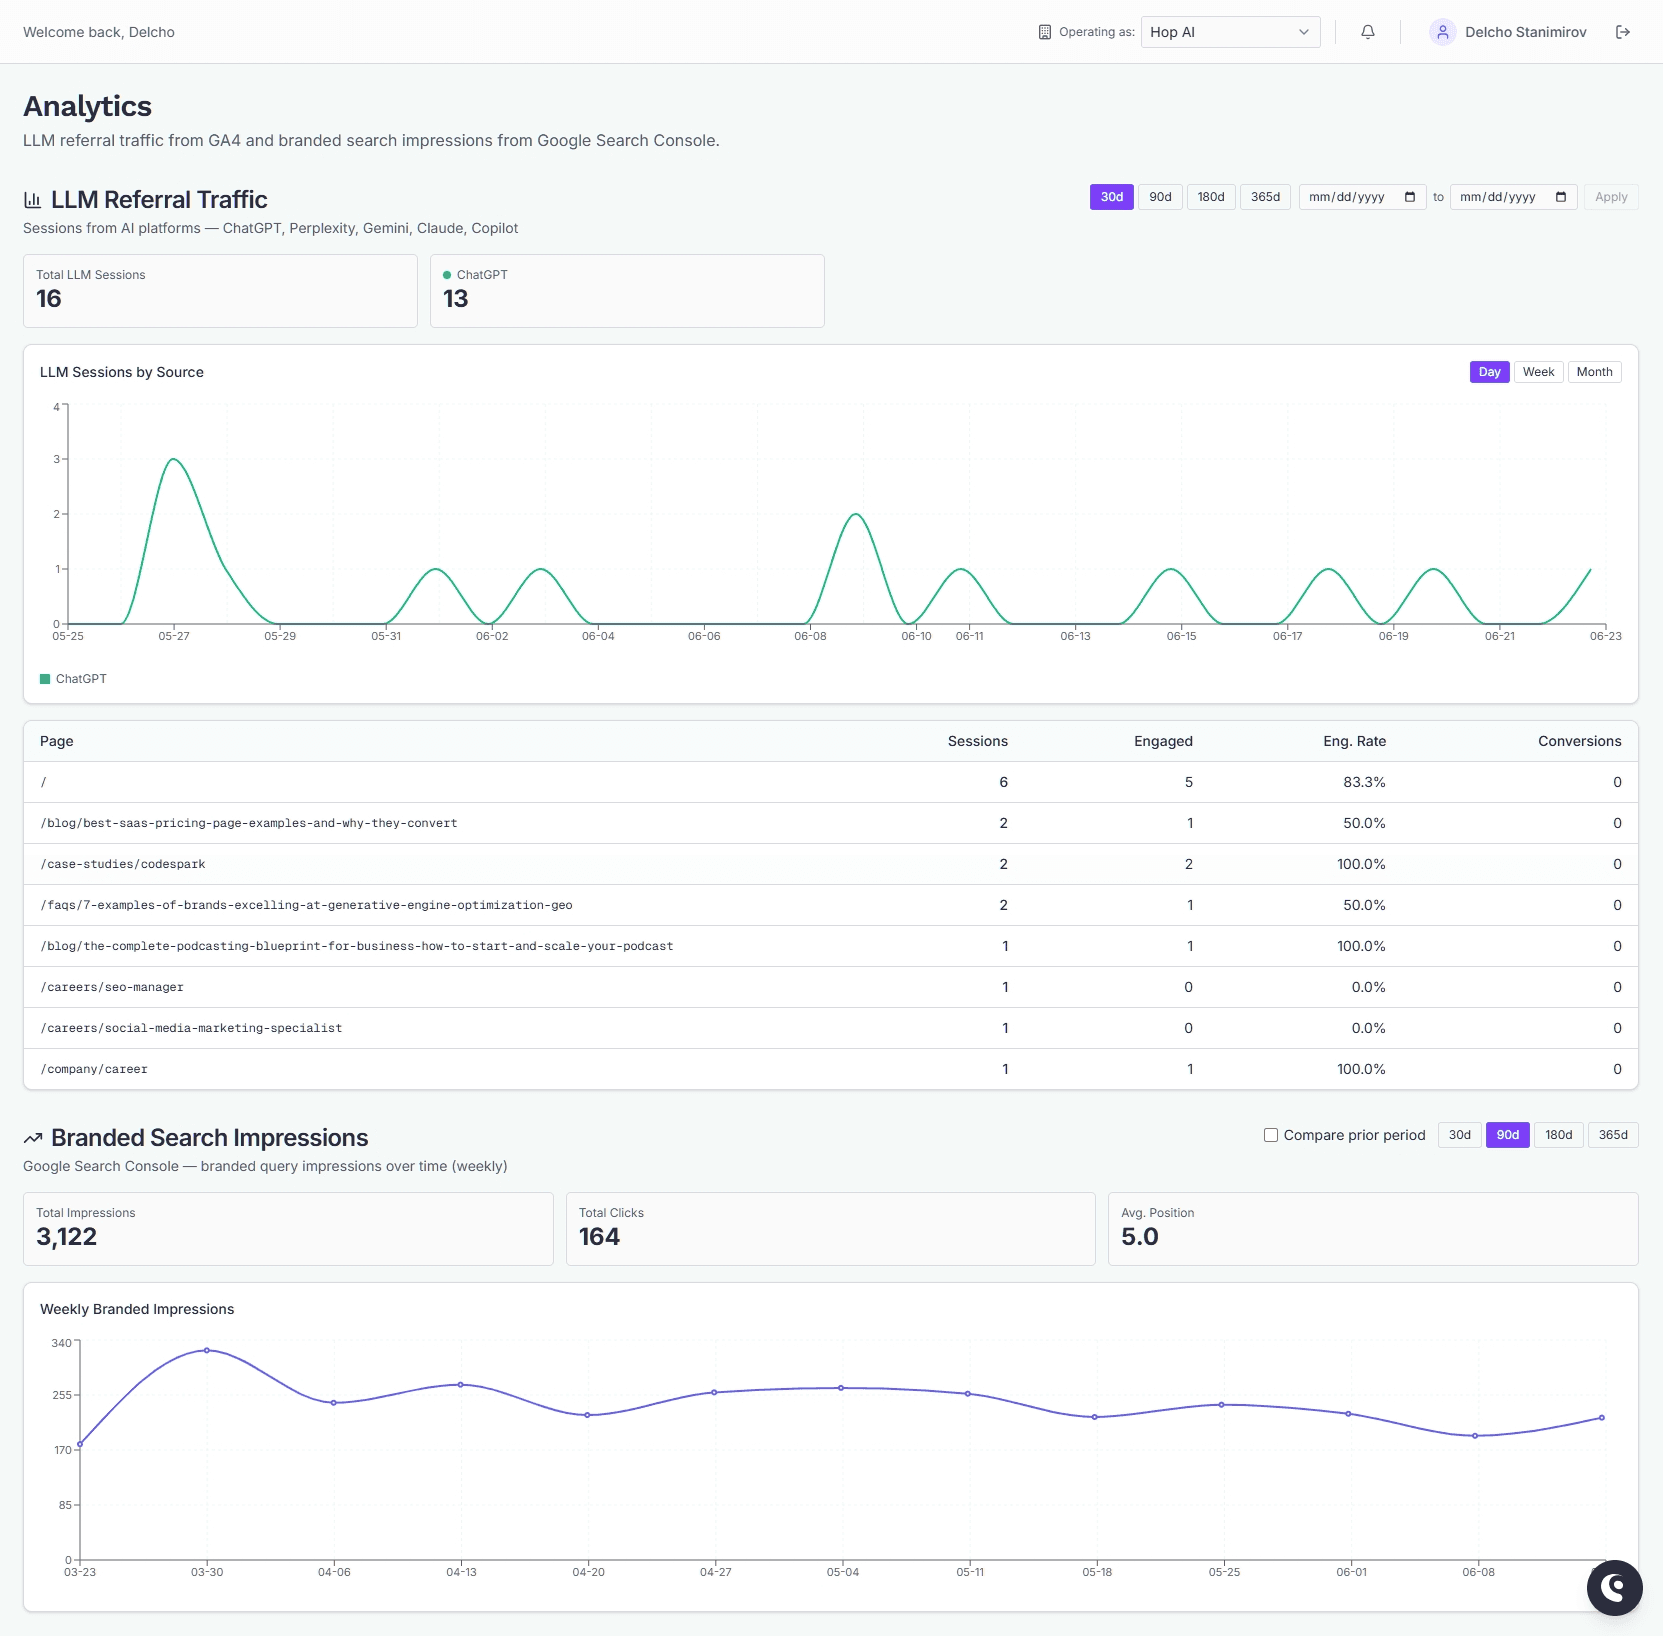Screen dimensions: 1663x1636
Task: Click the 05-27 peak on LLM sessions chart
Action: click(x=174, y=459)
